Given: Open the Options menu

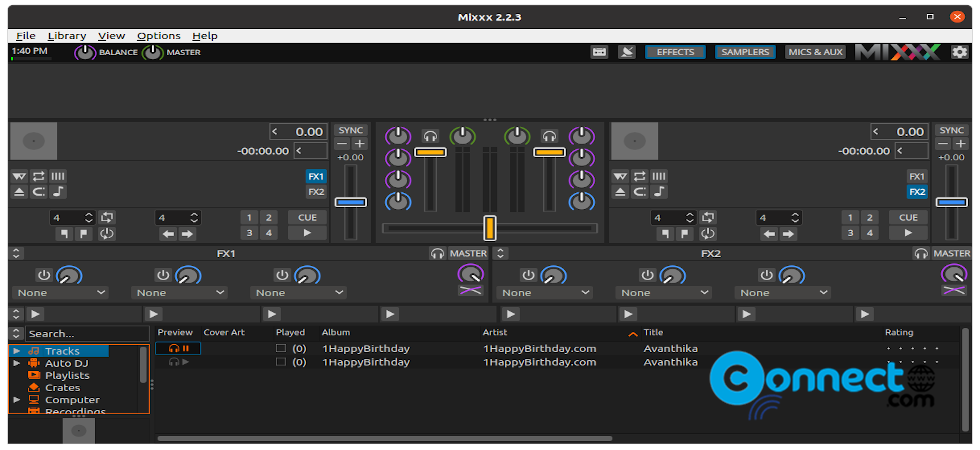Looking at the screenshot, I should (x=159, y=36).
